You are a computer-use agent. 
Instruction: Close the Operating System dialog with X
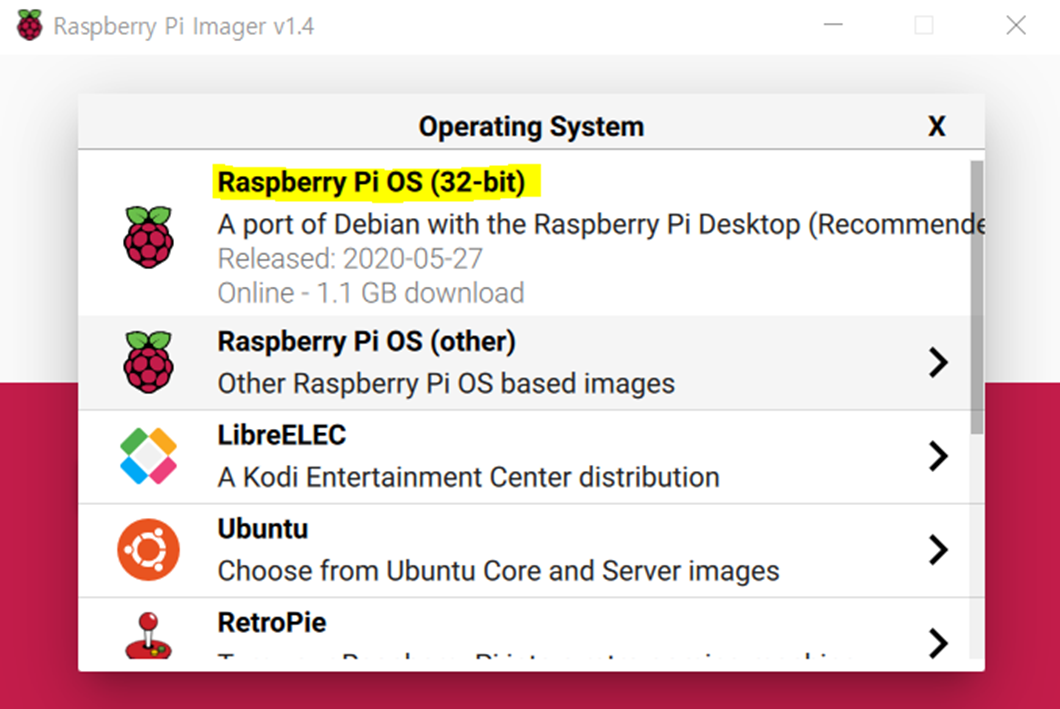click(936, 126)
